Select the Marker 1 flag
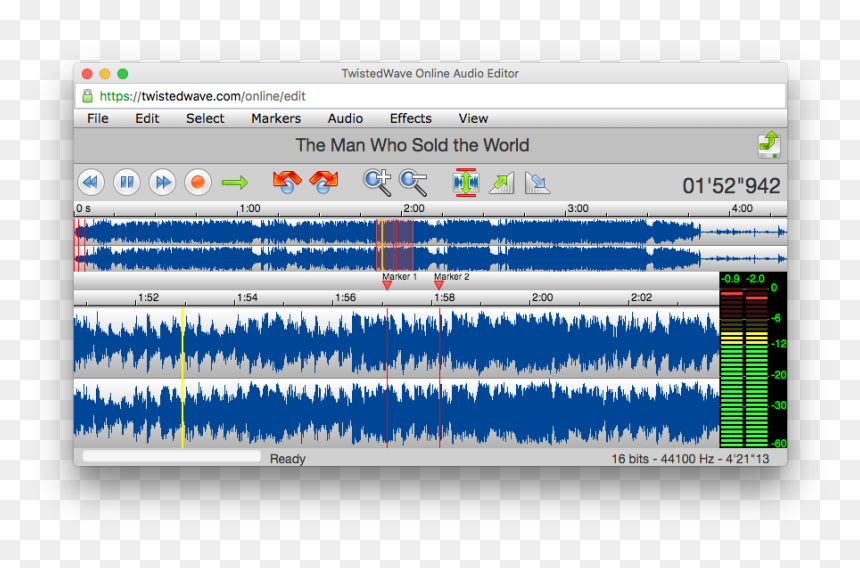This screenshot has height=568, width=860. tap(387, 285)
